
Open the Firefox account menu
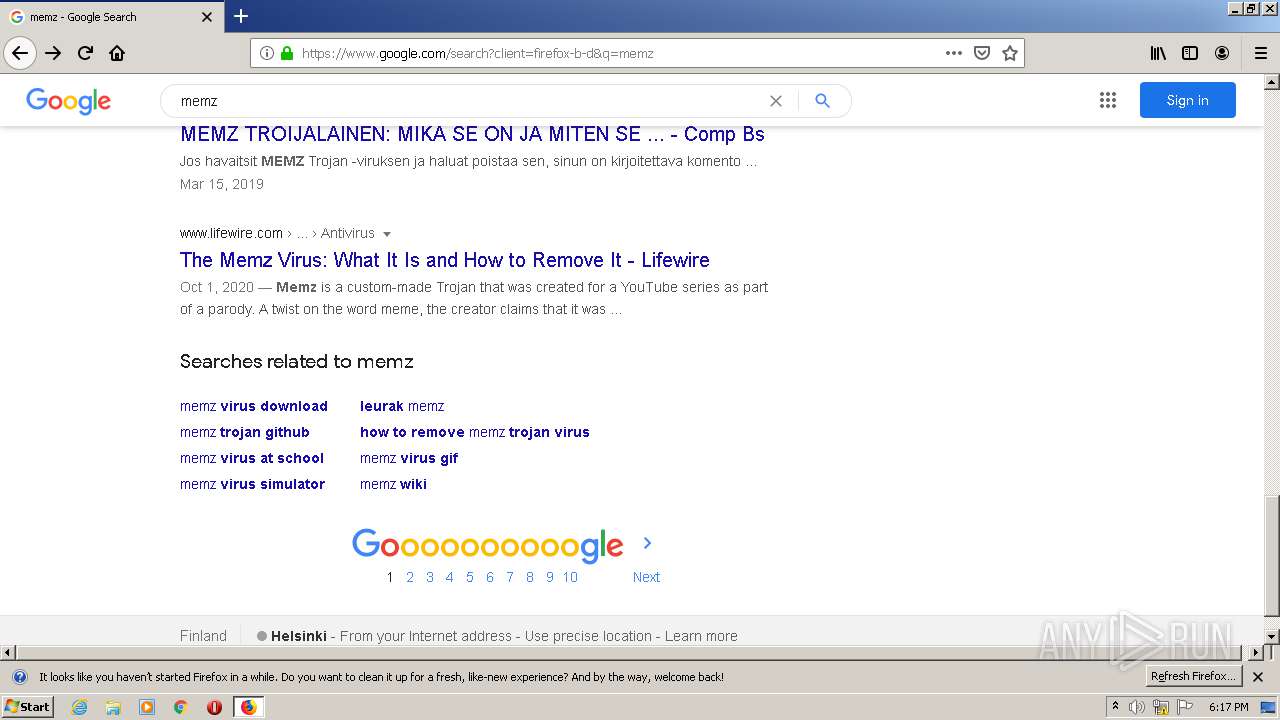click(x=1222, y=54)
